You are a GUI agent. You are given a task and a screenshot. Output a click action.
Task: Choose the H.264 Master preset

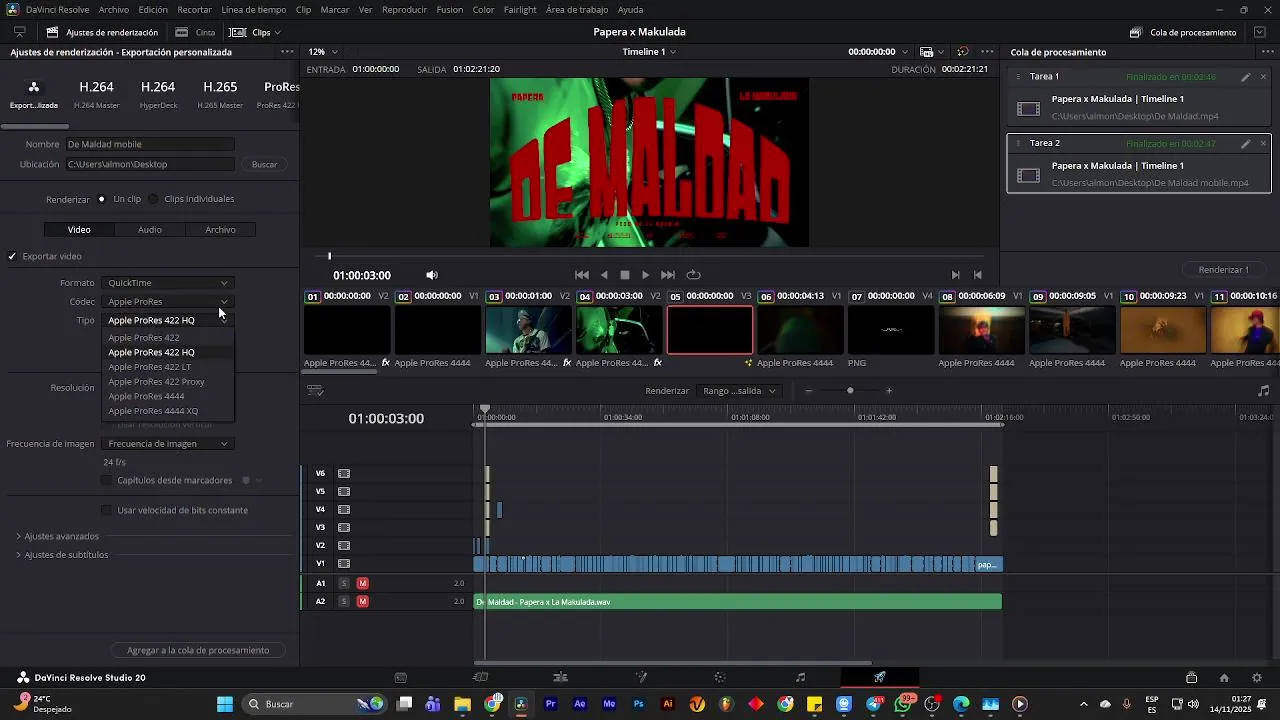[96, 93]
